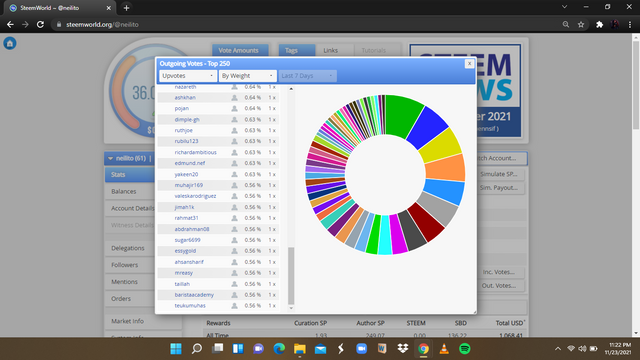Select Stats in the sidebar
640x360 pixels.
point(130,174)
